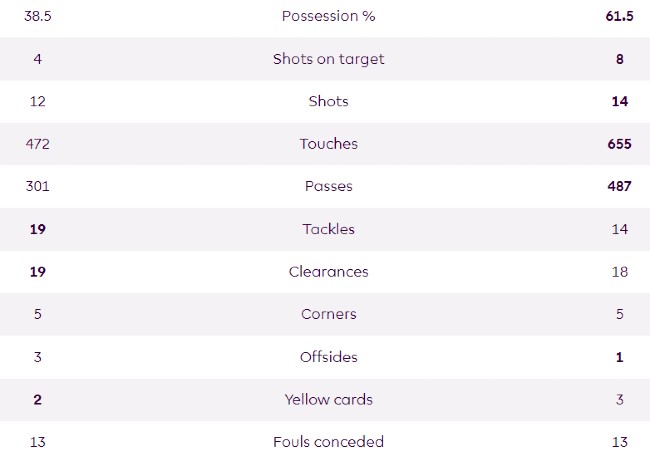Select the 301 passes value
The width and height of the screenshot is (650, 456).
[38, 186]
